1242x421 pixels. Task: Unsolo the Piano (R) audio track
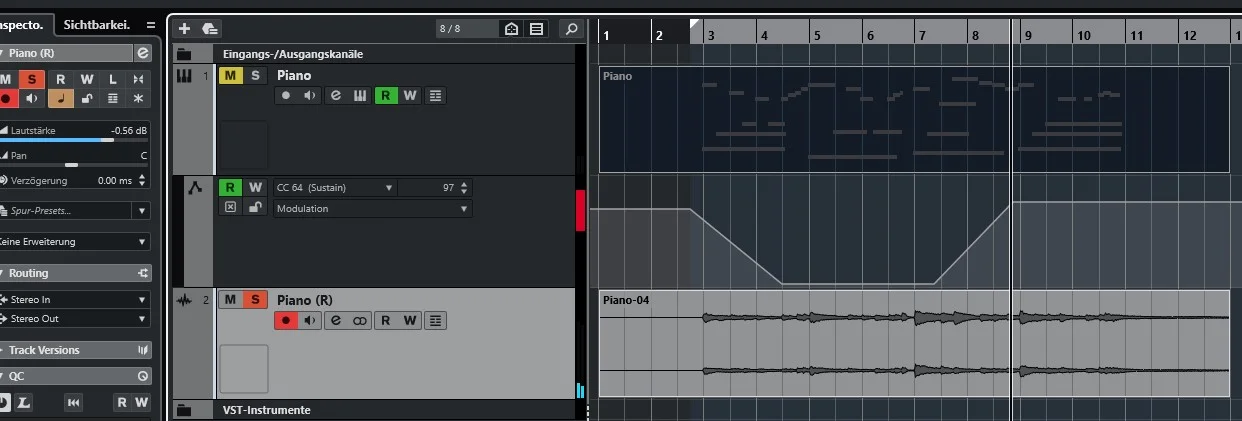[255, 299]
